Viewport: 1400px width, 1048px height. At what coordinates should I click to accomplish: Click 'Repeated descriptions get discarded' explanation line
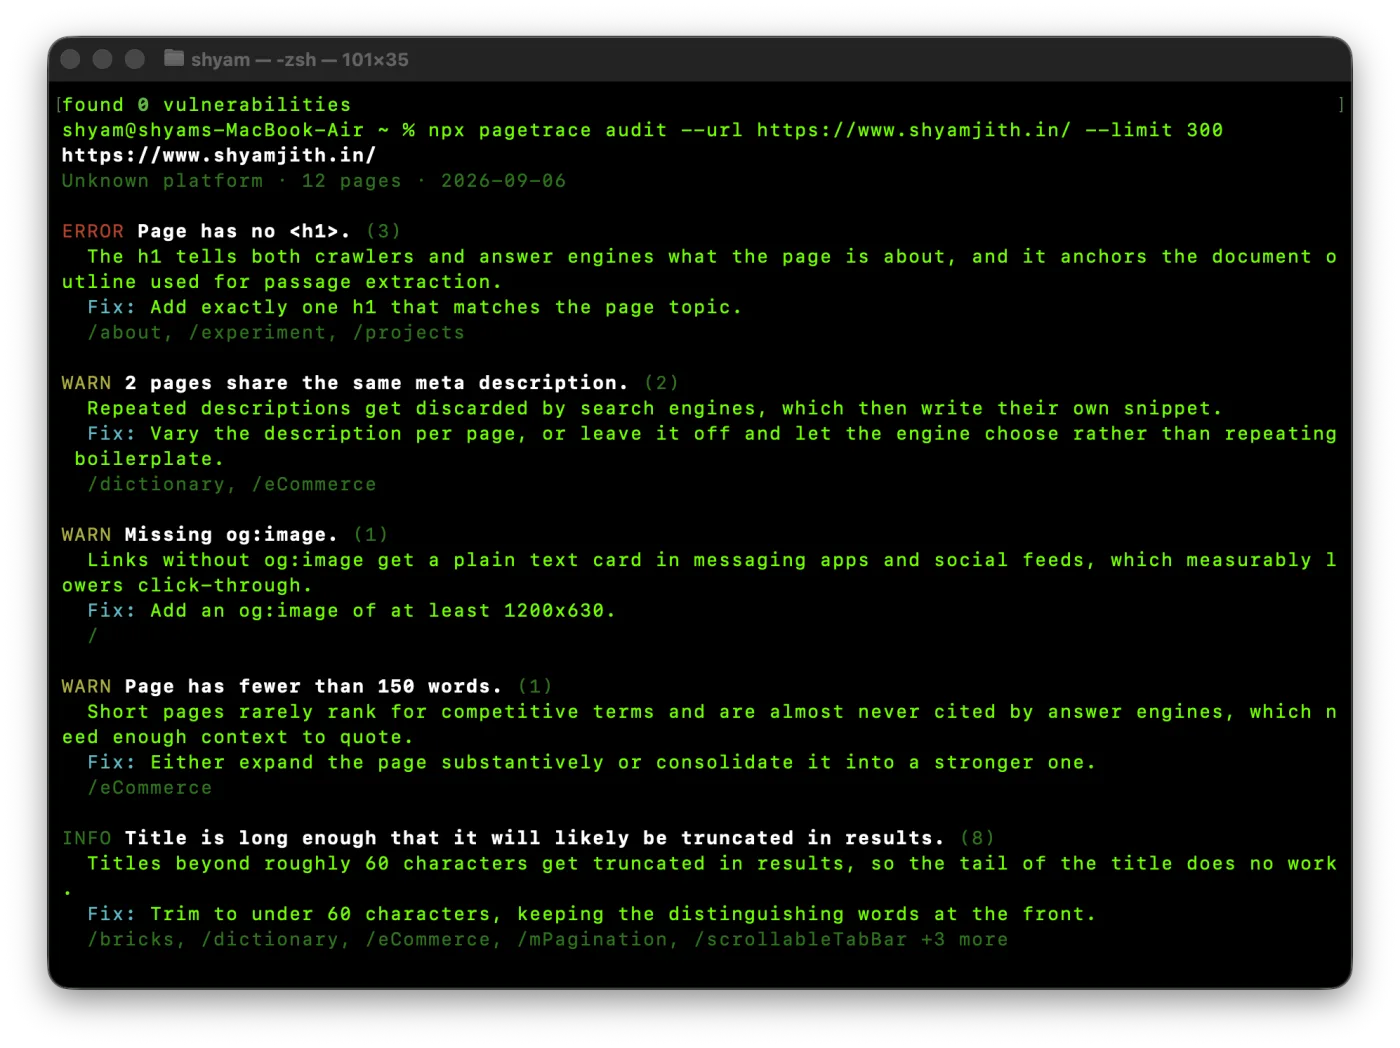click(x=654, y=408)
